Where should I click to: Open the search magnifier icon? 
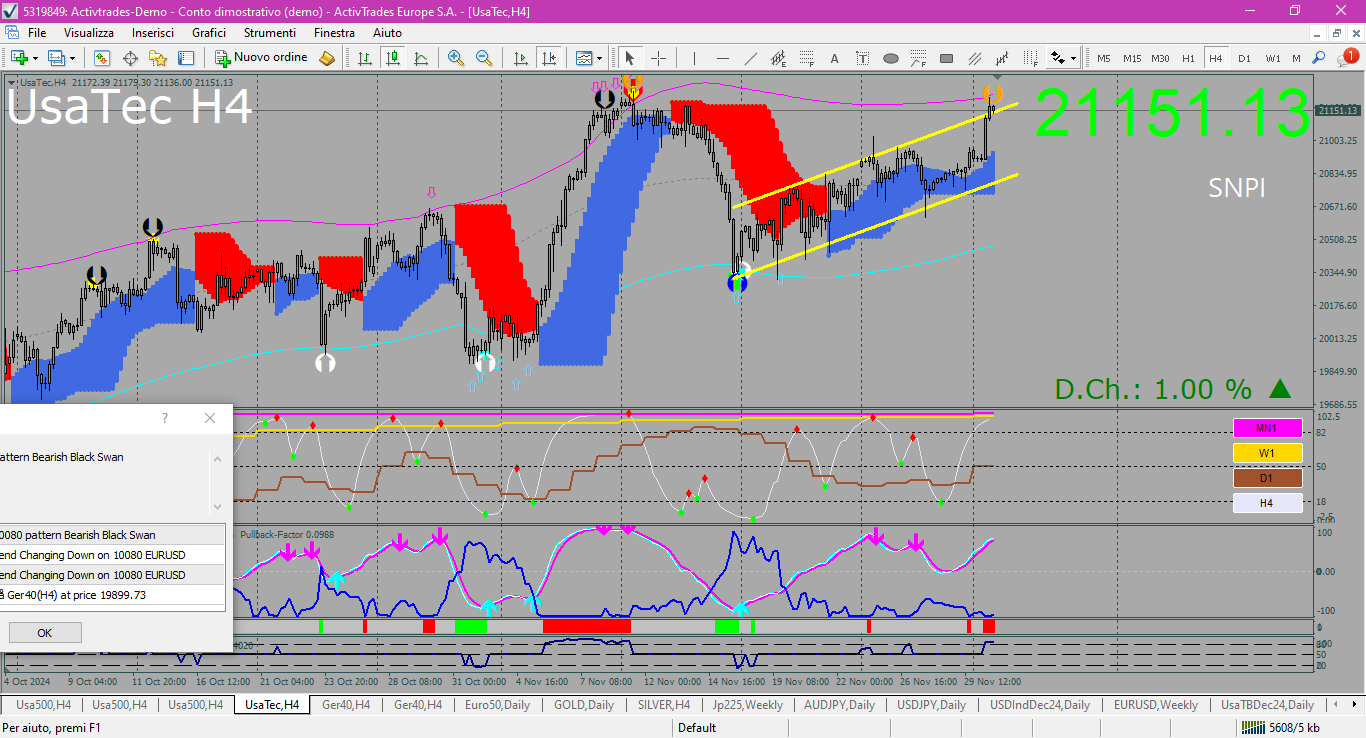click(1319, 58)
